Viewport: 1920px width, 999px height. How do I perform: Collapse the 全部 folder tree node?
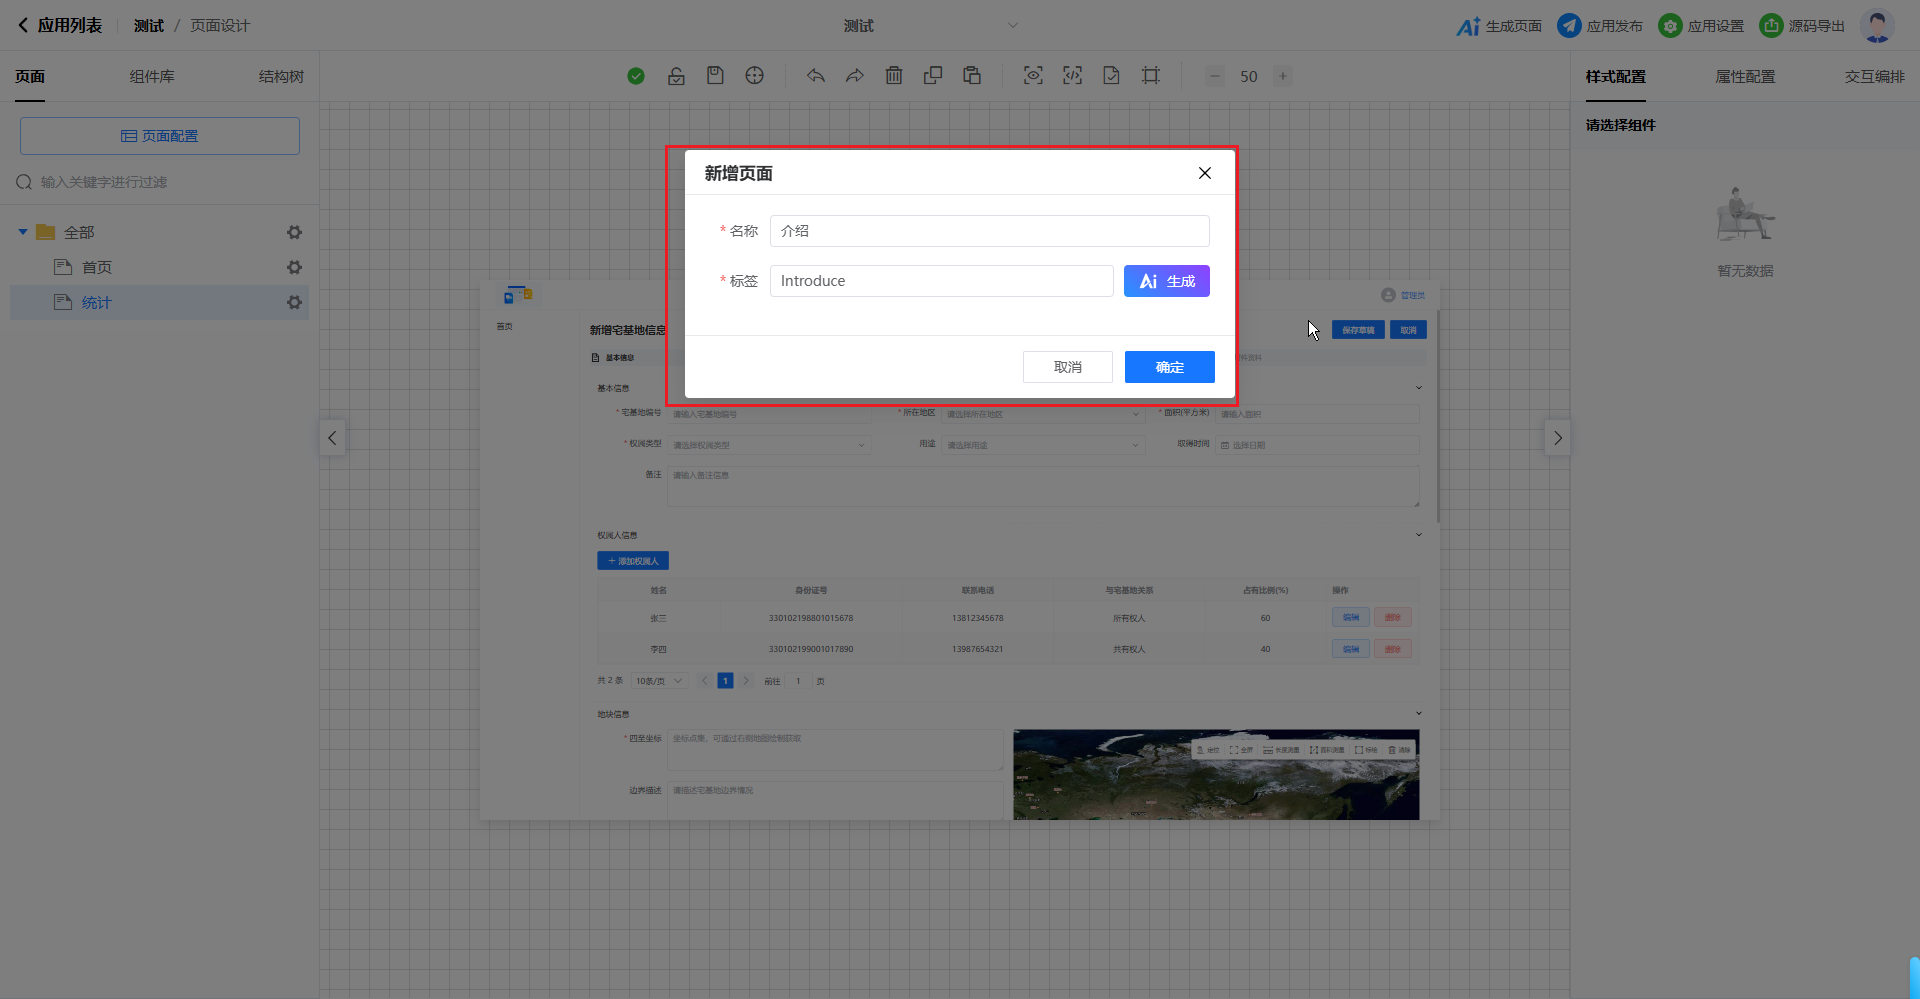click(23, 232)
